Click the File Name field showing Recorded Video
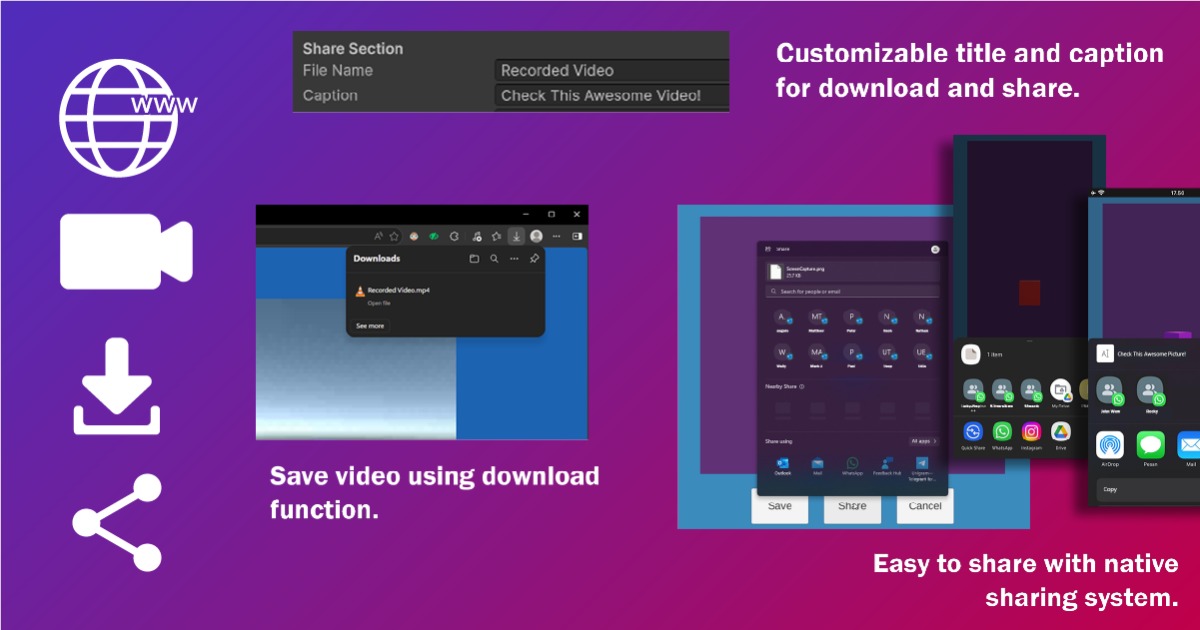Image resolution: width=1200 pixels, height=630 pixels. 611,70
